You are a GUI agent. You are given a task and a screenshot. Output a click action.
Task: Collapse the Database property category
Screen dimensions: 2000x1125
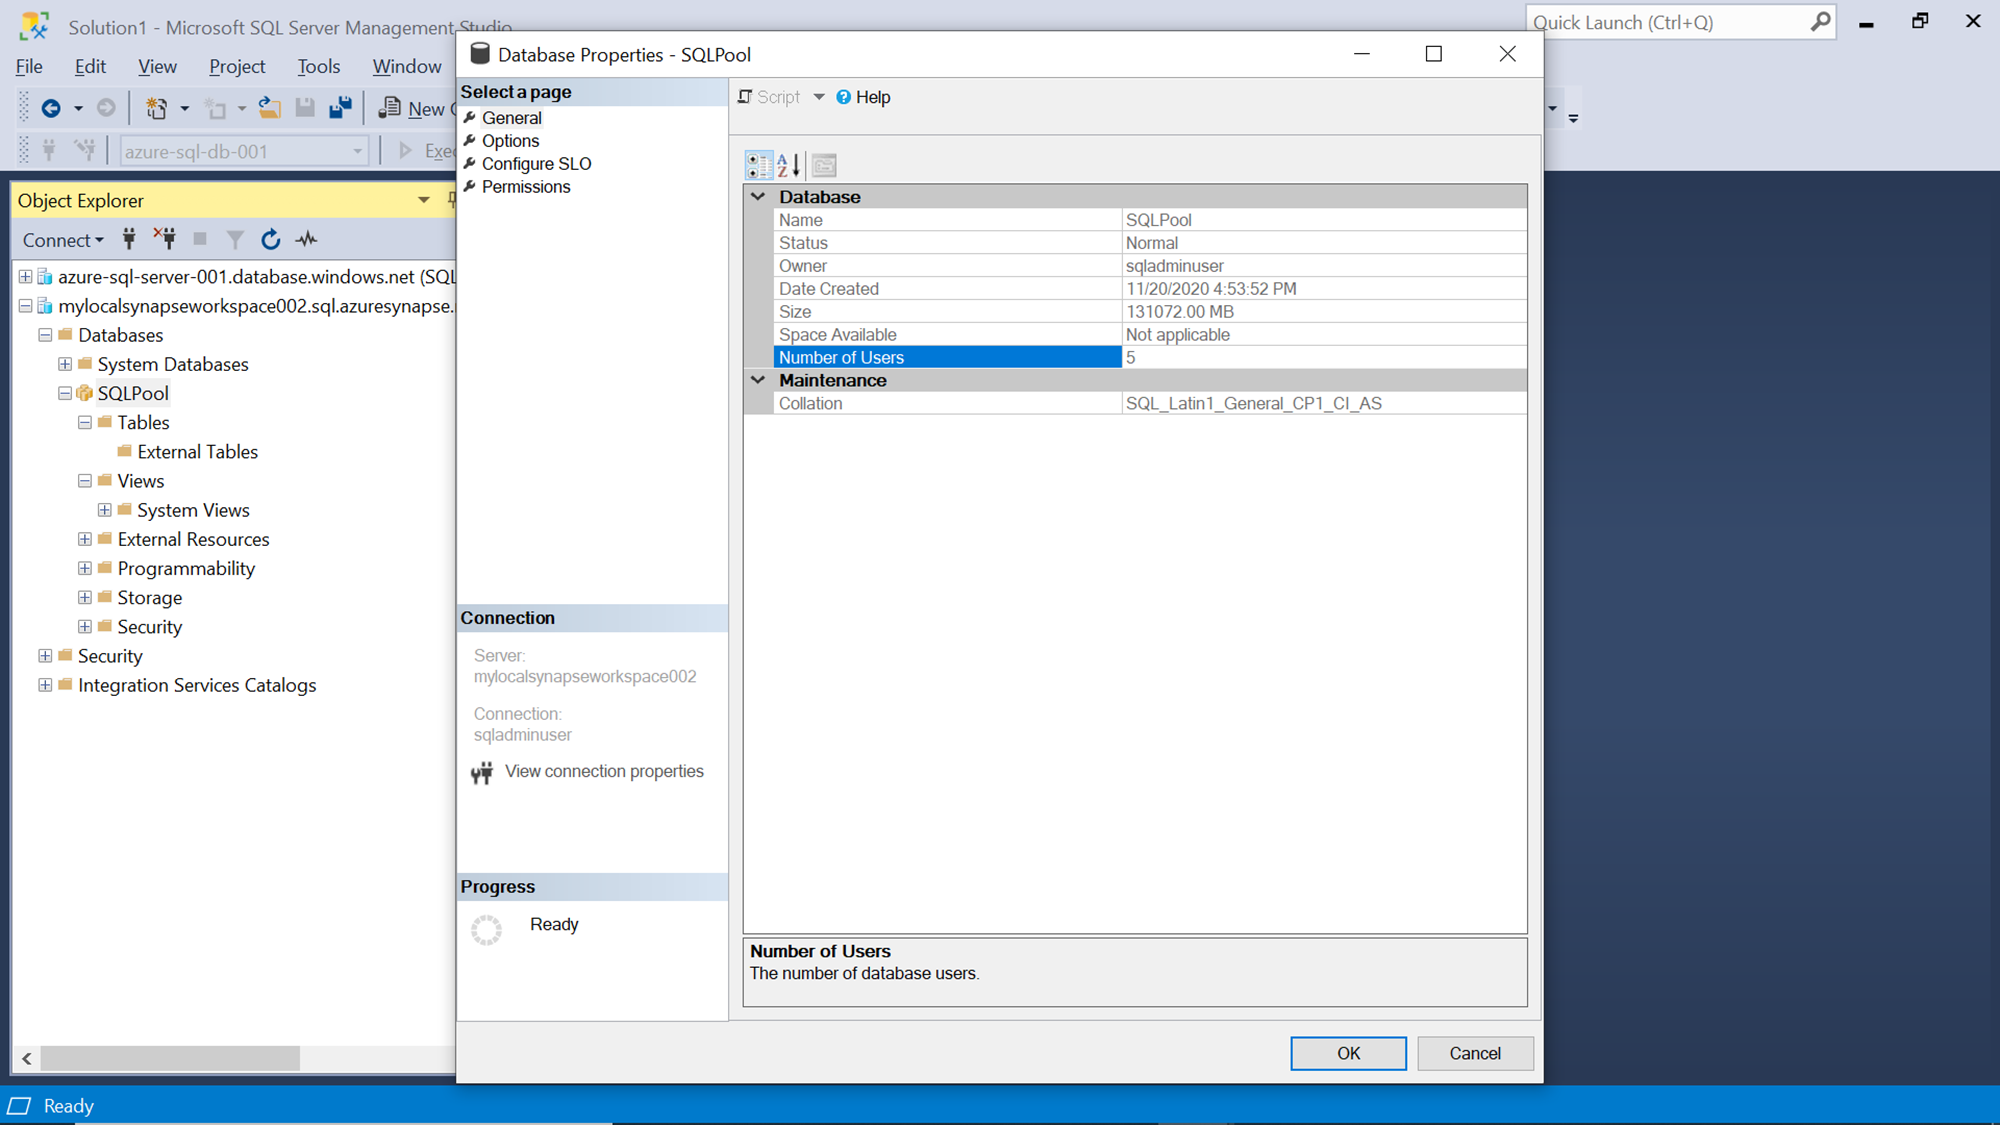tap(758, 197)
